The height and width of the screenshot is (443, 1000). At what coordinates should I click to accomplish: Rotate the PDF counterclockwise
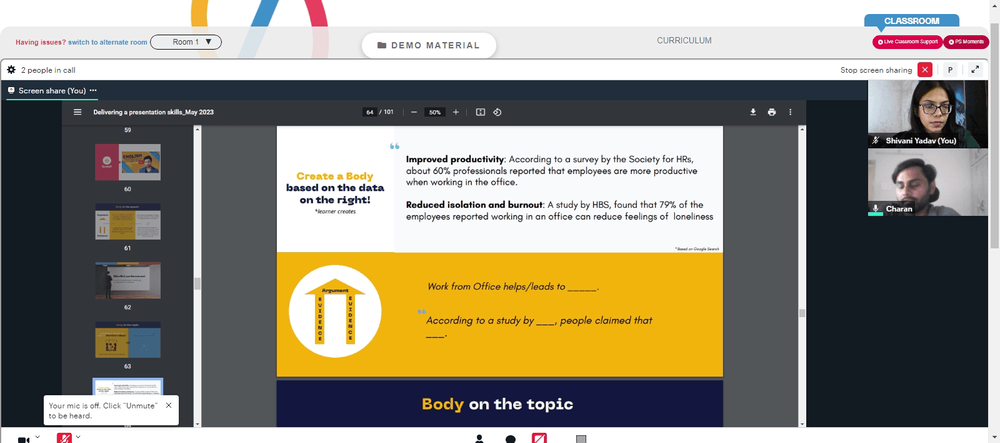[x=497, y=112]
